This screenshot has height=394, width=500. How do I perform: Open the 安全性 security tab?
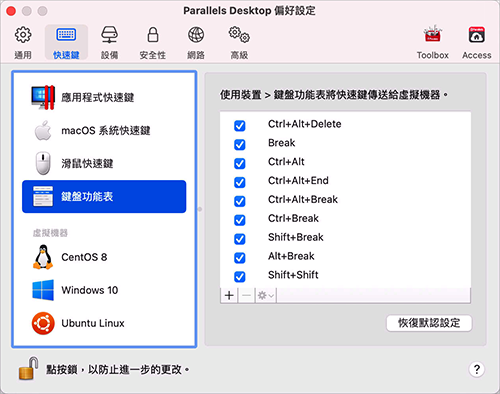point(153,42)
